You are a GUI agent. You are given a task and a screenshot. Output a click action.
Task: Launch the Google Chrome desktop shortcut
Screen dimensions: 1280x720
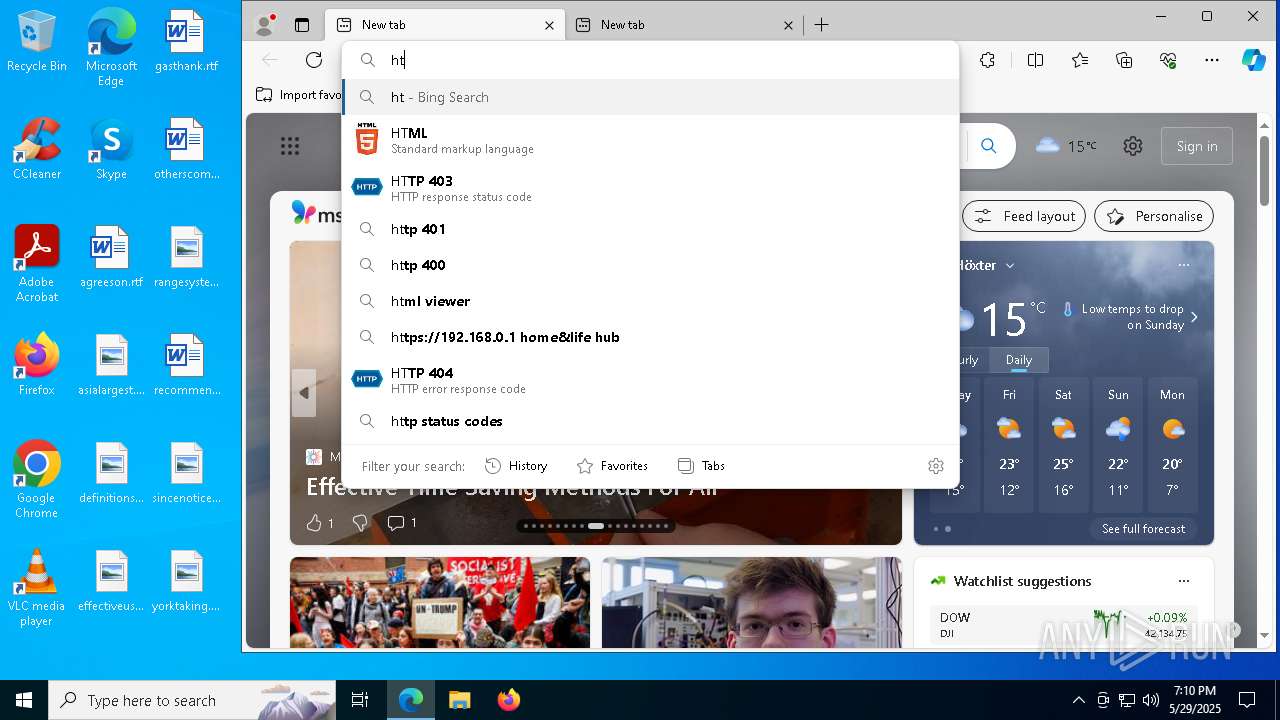(x=37, y=480)
